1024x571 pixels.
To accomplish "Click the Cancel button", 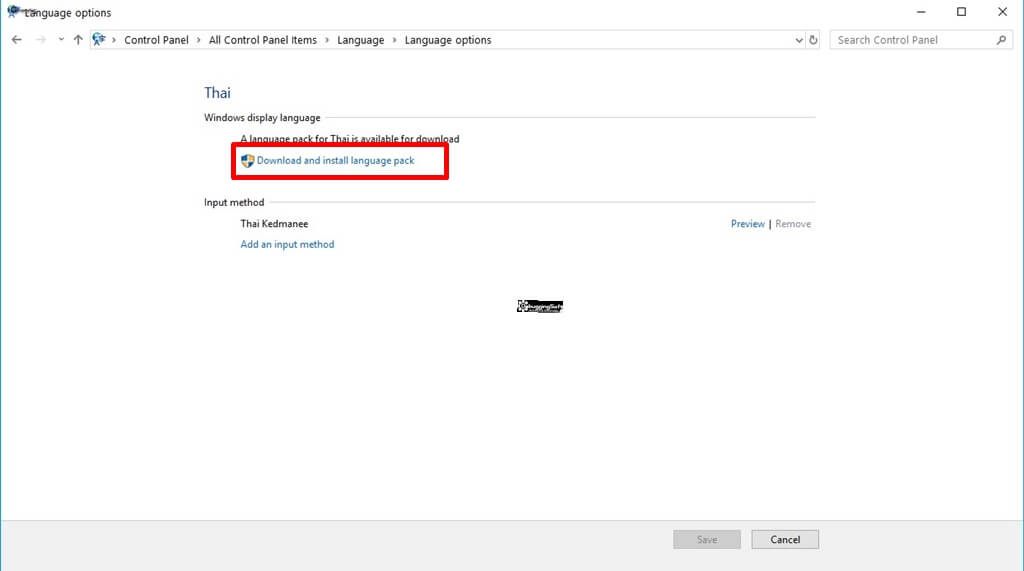I will [x=785, y=540].
